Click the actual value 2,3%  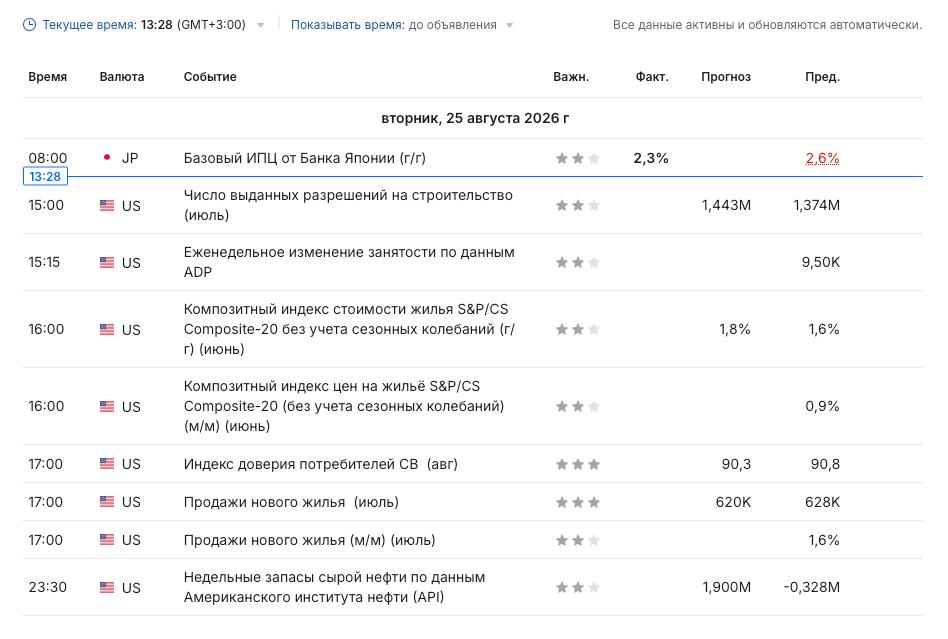point(651,158)
